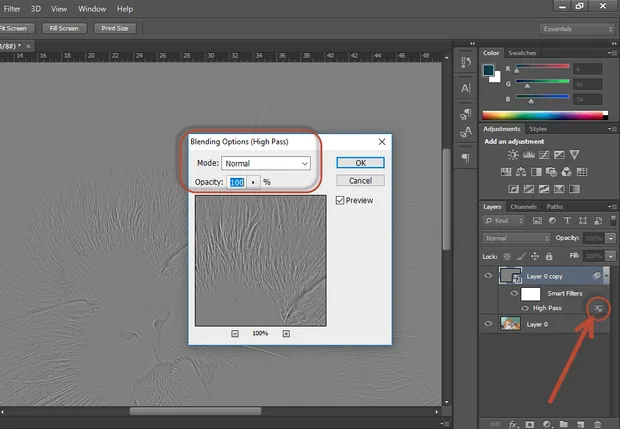Hide the Layer 0 copy layer
The height and width of the screenshot is (429, 620).
(x=489, y=276)
